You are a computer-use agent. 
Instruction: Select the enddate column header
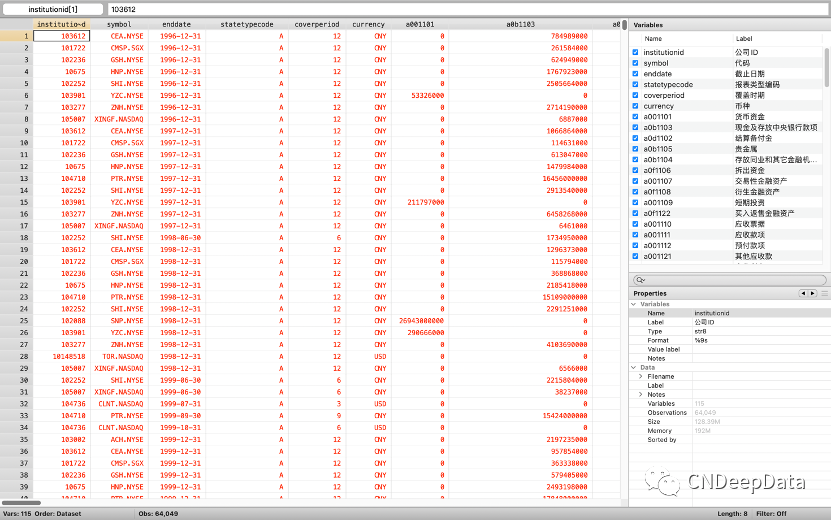[x=177, y=24]
